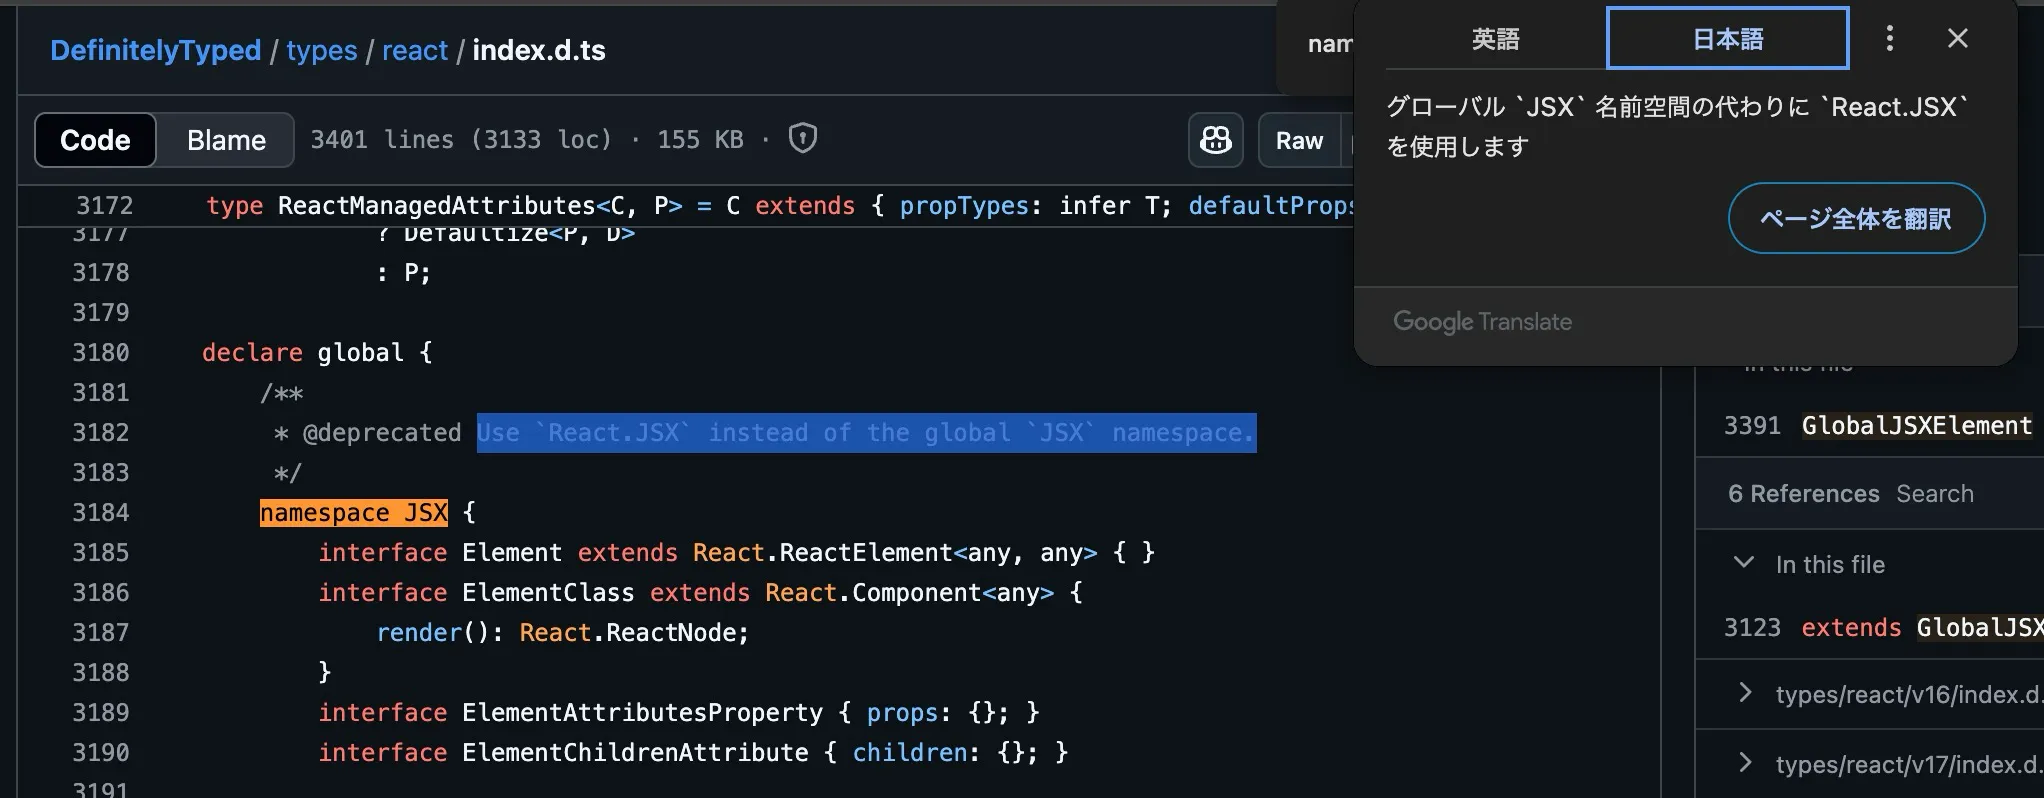The height and width of the screenshot is (798, 2044).
Task: Open Google Translate three-dot options menu
Action: tap(1889, 39)
